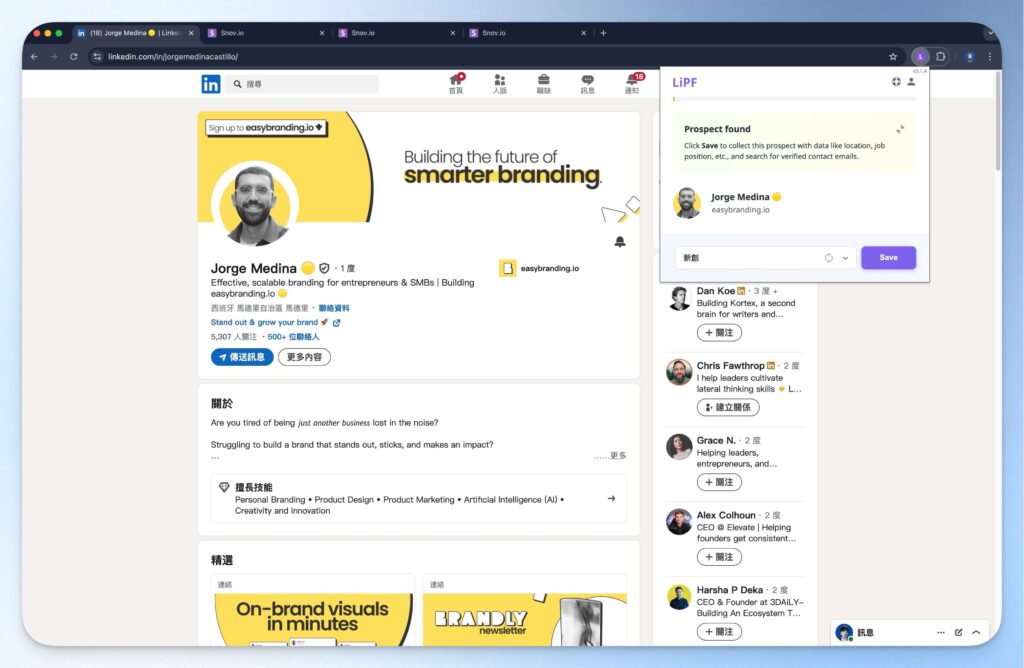1024x668 pixels.
Task: Open the 500+ 位聯絡人 connections link
Action: point(293,337)
